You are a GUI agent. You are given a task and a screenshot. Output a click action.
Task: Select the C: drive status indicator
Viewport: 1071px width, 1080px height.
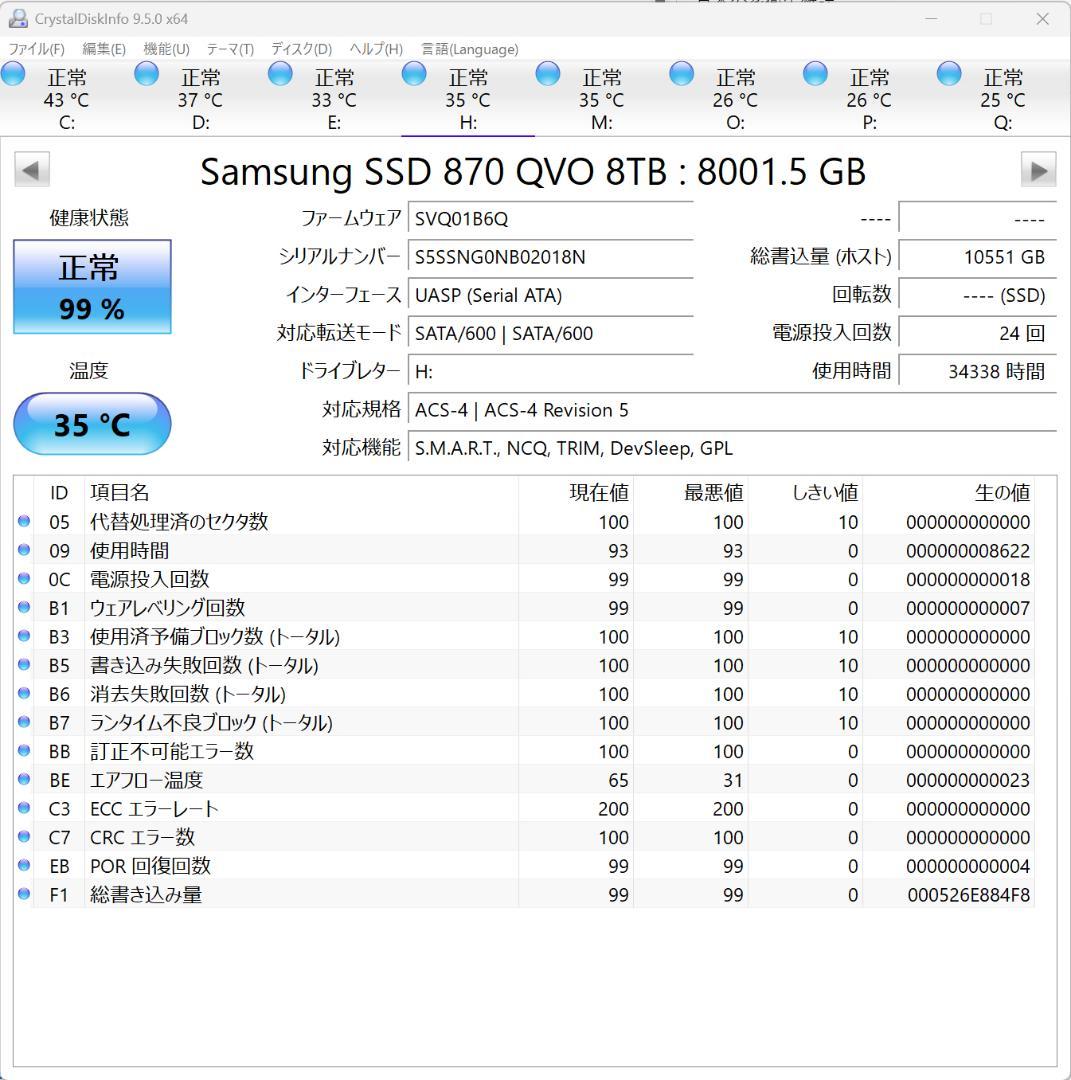pyautogui.click(x=14, y=73)
